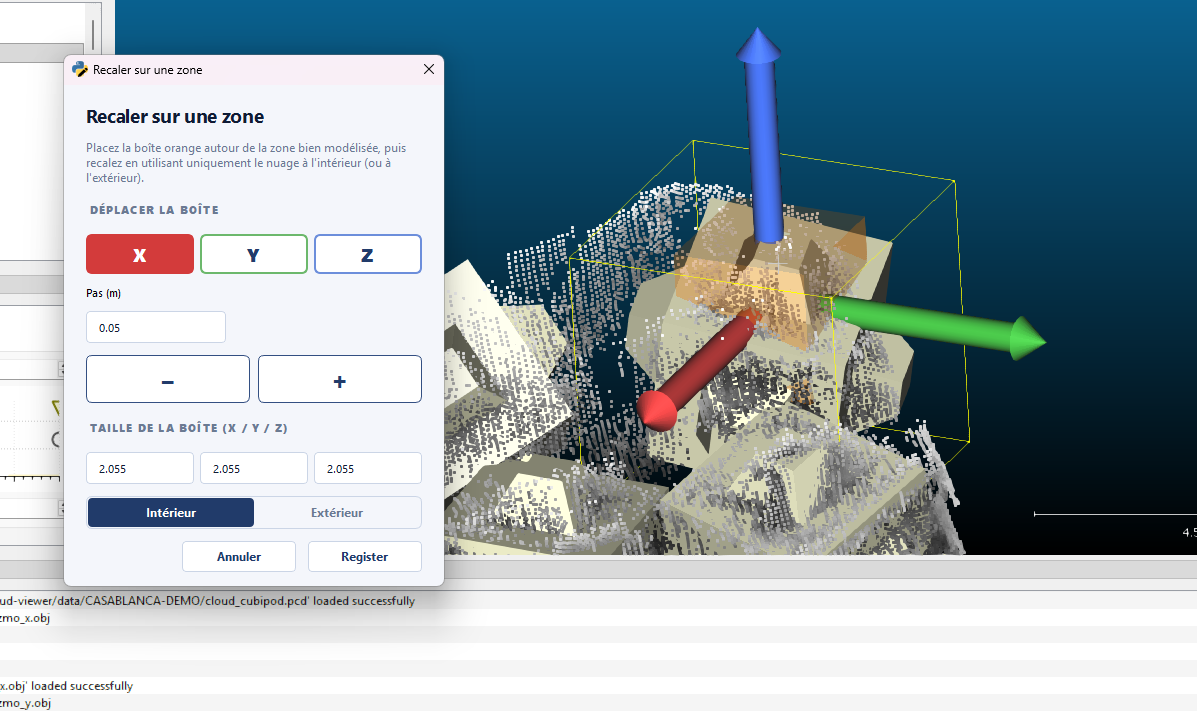Click the Register button
The height and width of the screenshot is (713, 1197).
click(365, 557)
